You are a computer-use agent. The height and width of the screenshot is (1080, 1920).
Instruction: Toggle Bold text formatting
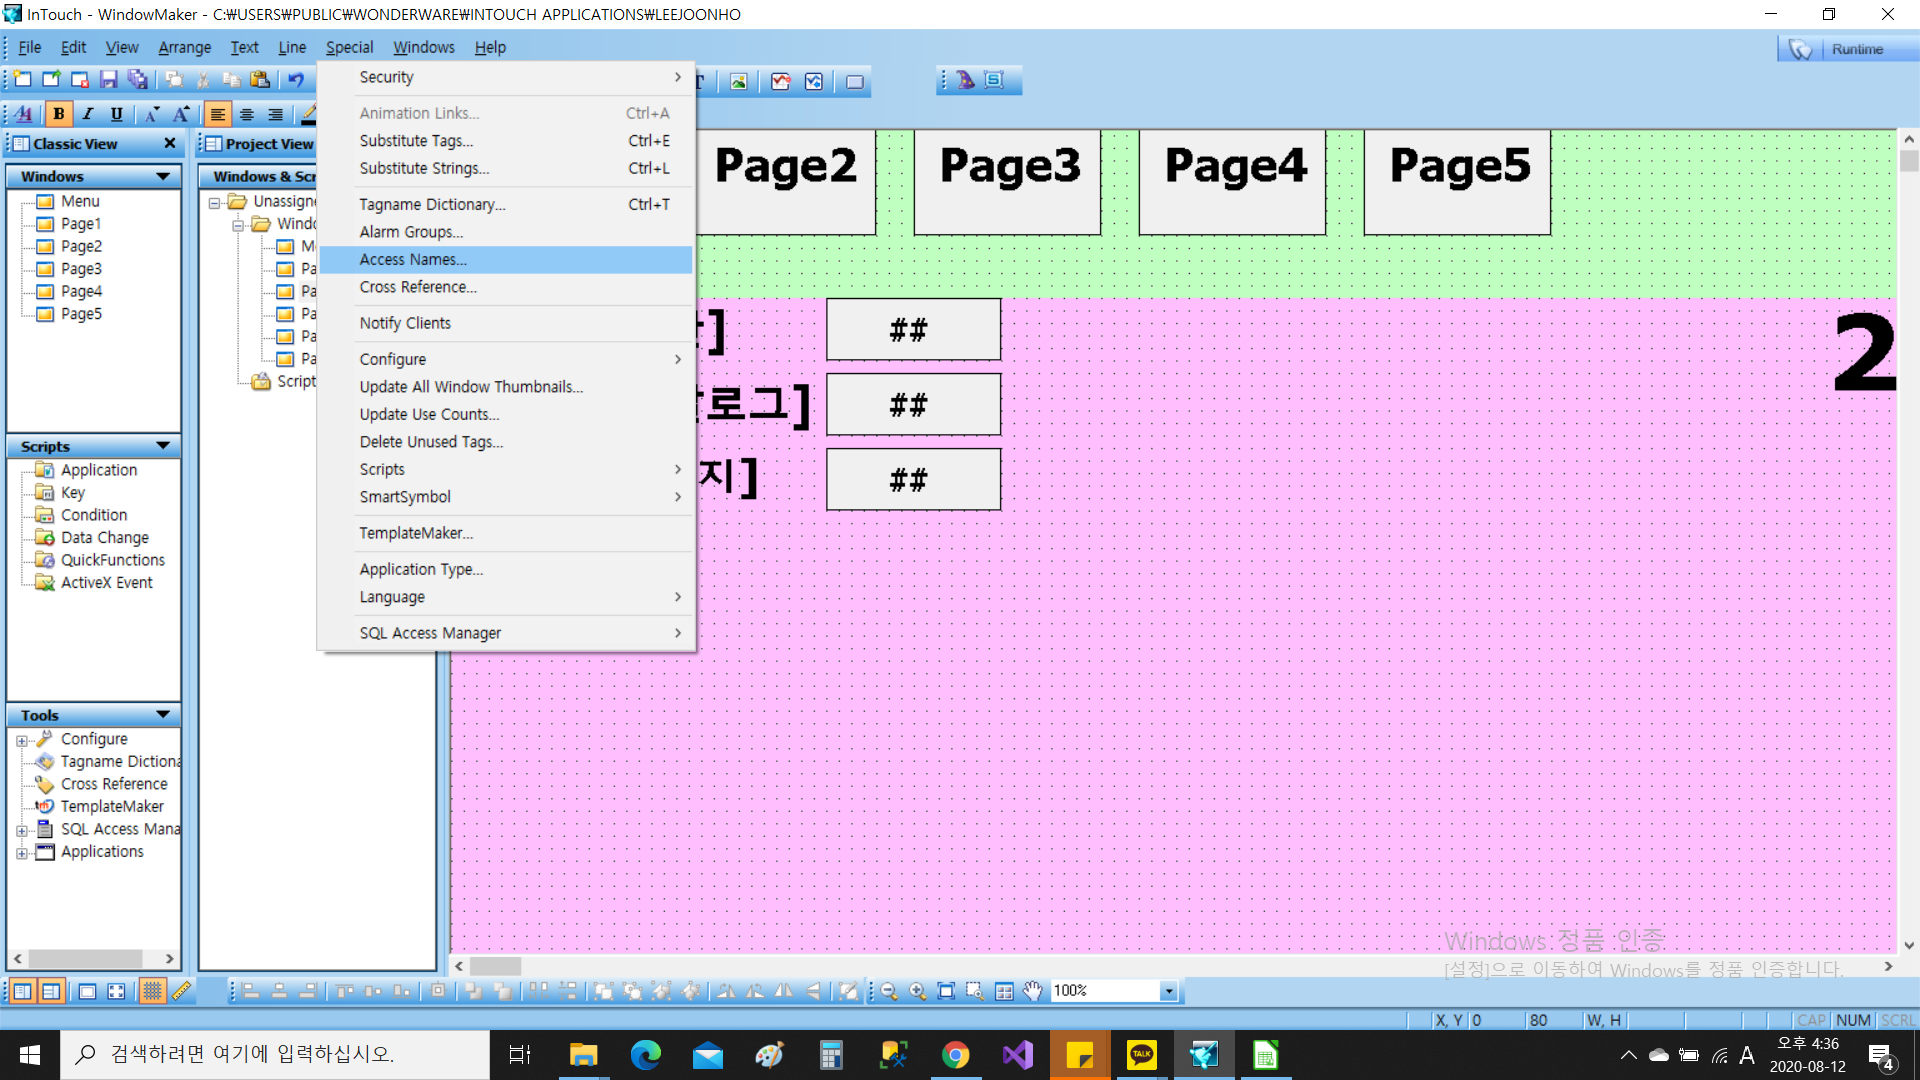coord(59,114)
